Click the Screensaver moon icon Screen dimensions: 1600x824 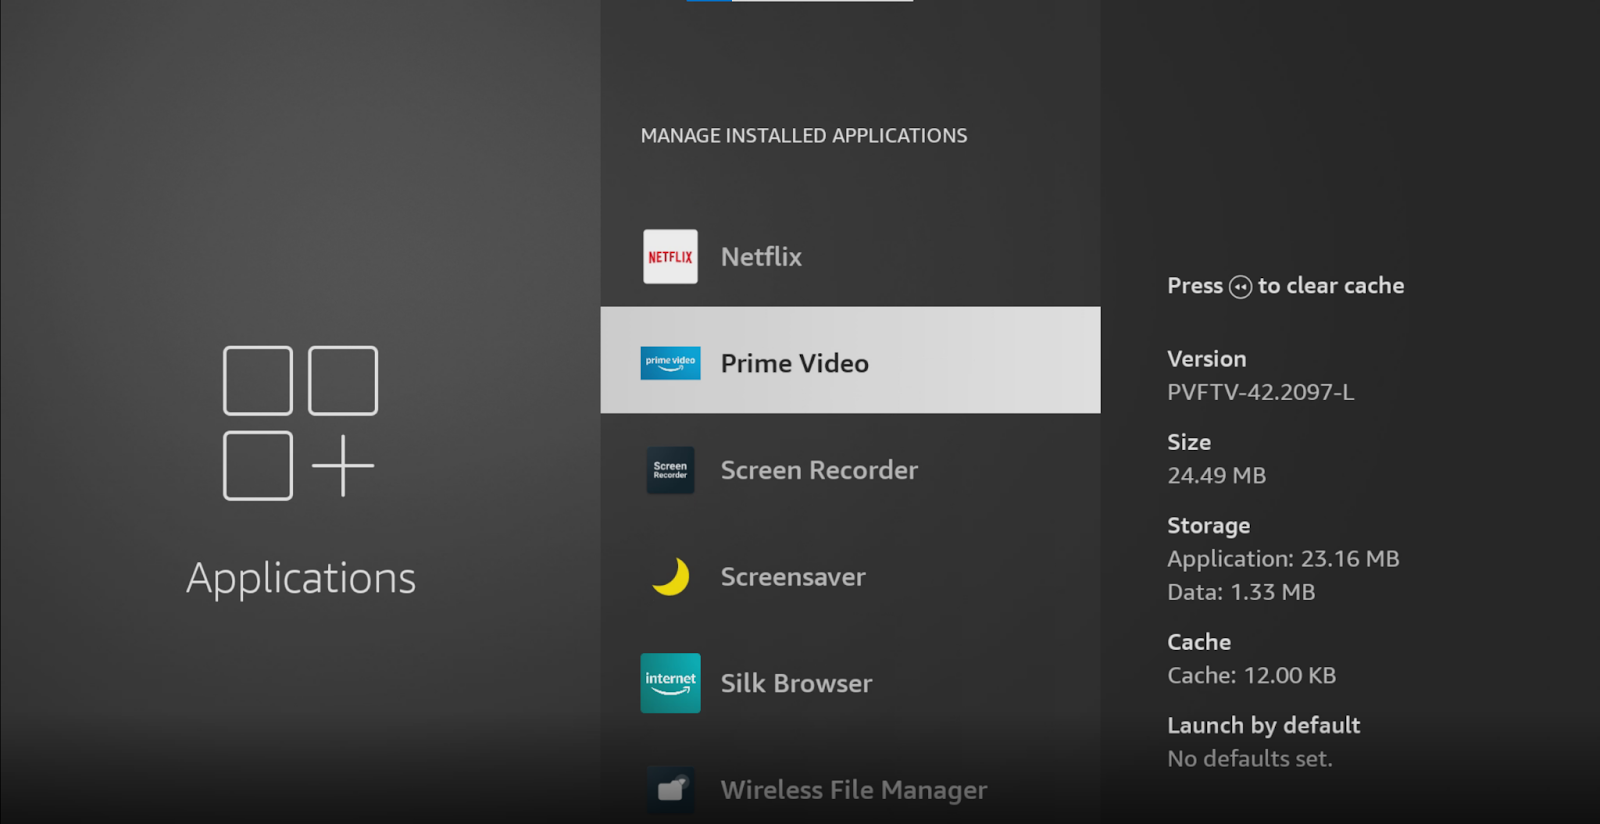pos(671,577)
